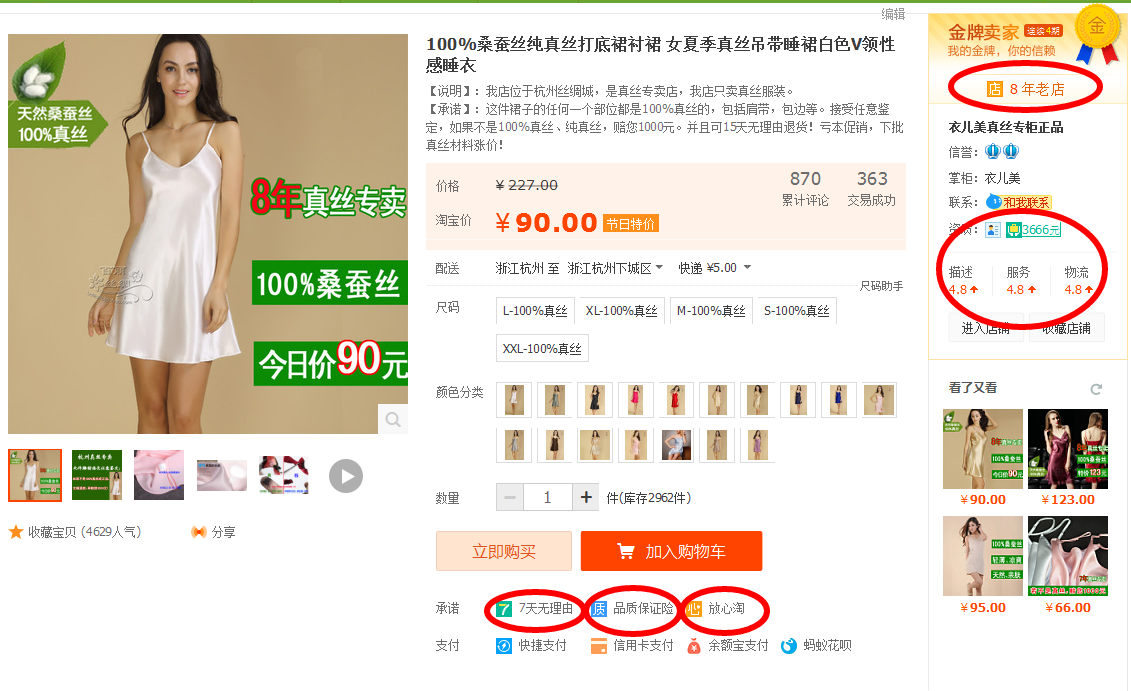Screen dimensions: 1131x691
Task: Click the 品质保证险 blue badge icon
Action: [x=599, y=609]
